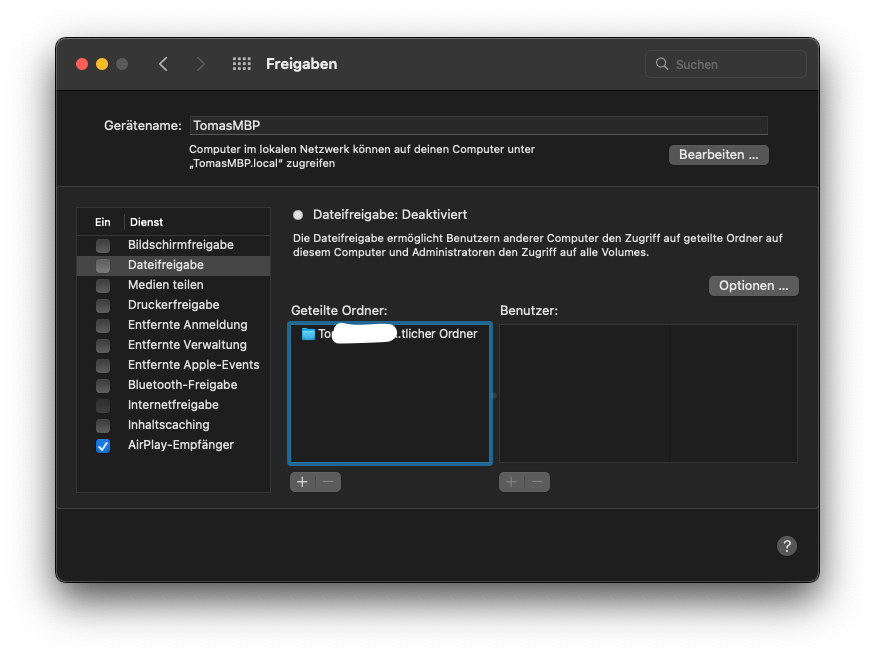Remove a user with the minus button
Image resolution: width=875 pixels, height=656 pixels.
[537, 482]
